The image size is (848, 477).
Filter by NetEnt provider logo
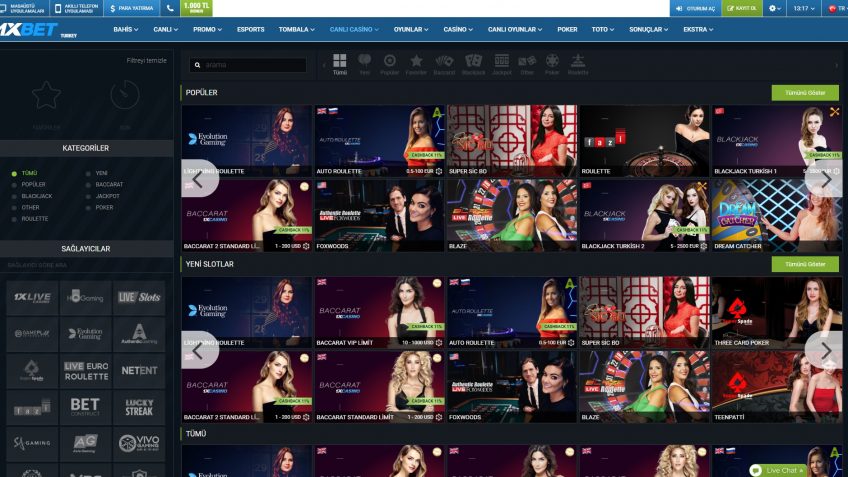coord(139,370)
